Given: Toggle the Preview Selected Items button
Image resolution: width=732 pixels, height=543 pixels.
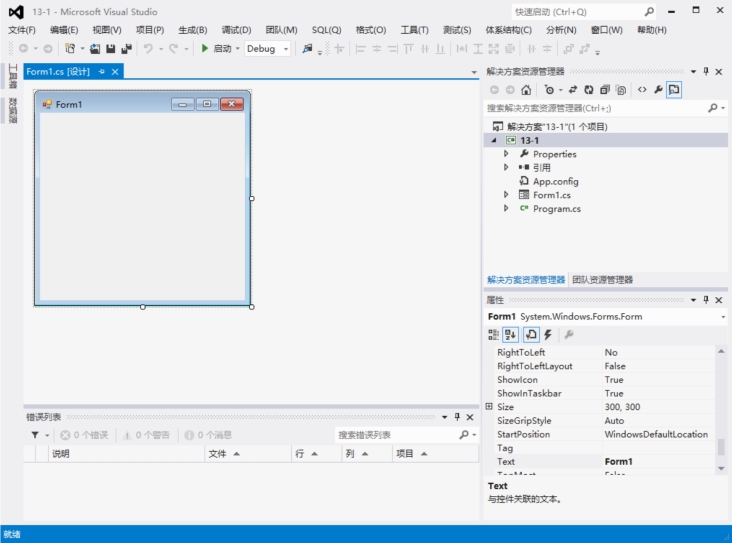Looking at the screenshot, I should point(674,90).
